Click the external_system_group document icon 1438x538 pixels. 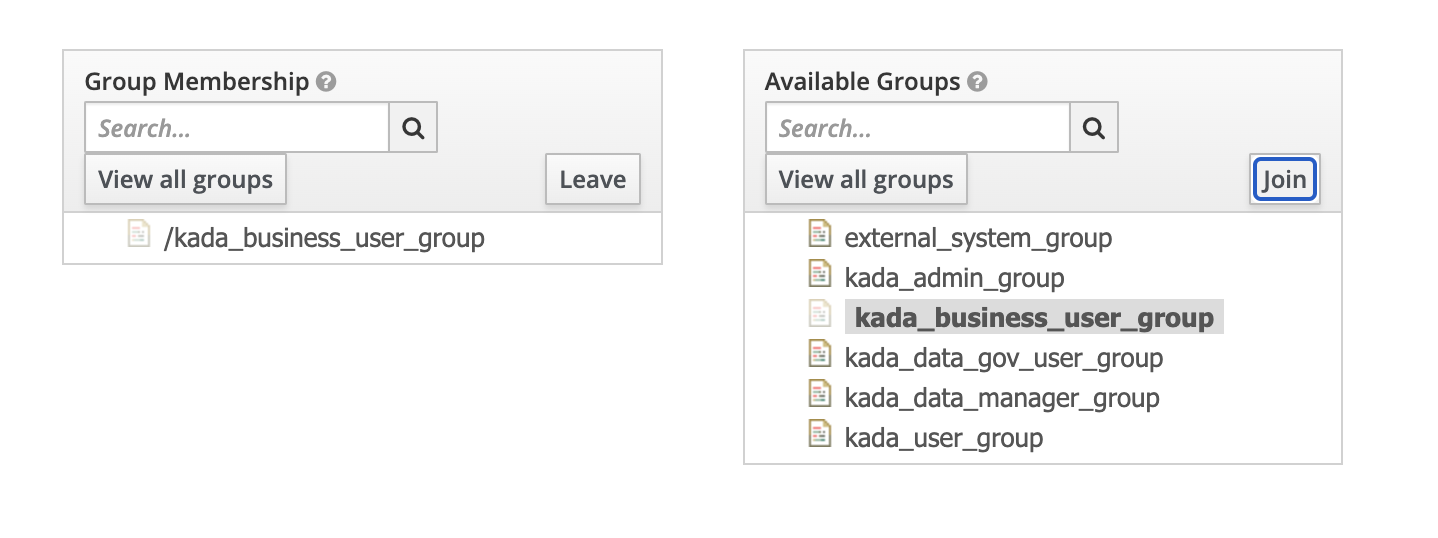pyautogui.click(x=820, y=235)
